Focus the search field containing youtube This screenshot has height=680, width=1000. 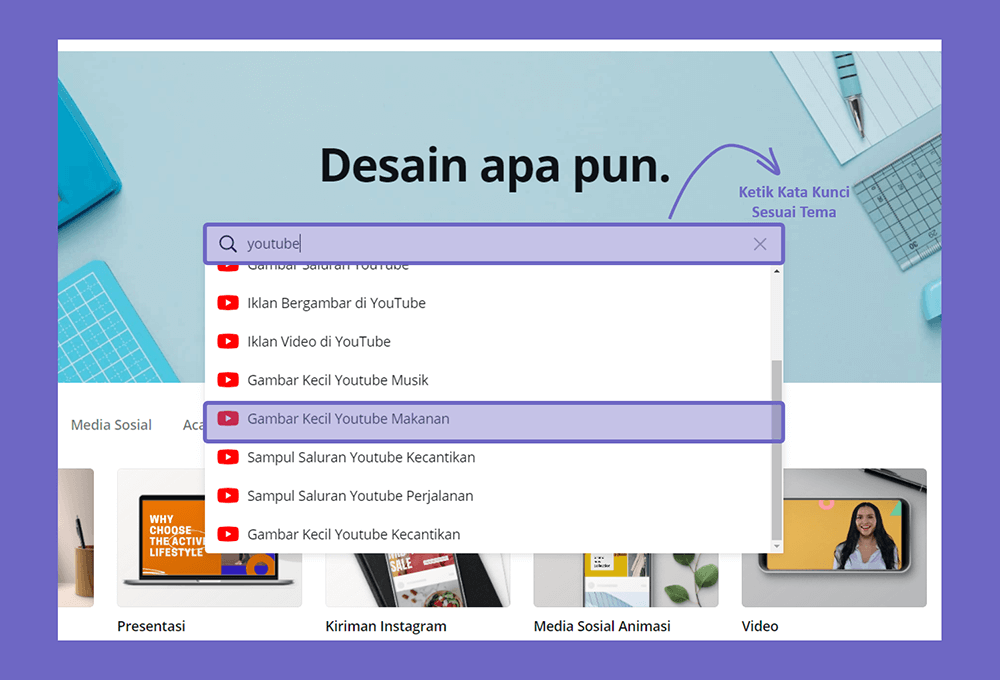(494, 244)
